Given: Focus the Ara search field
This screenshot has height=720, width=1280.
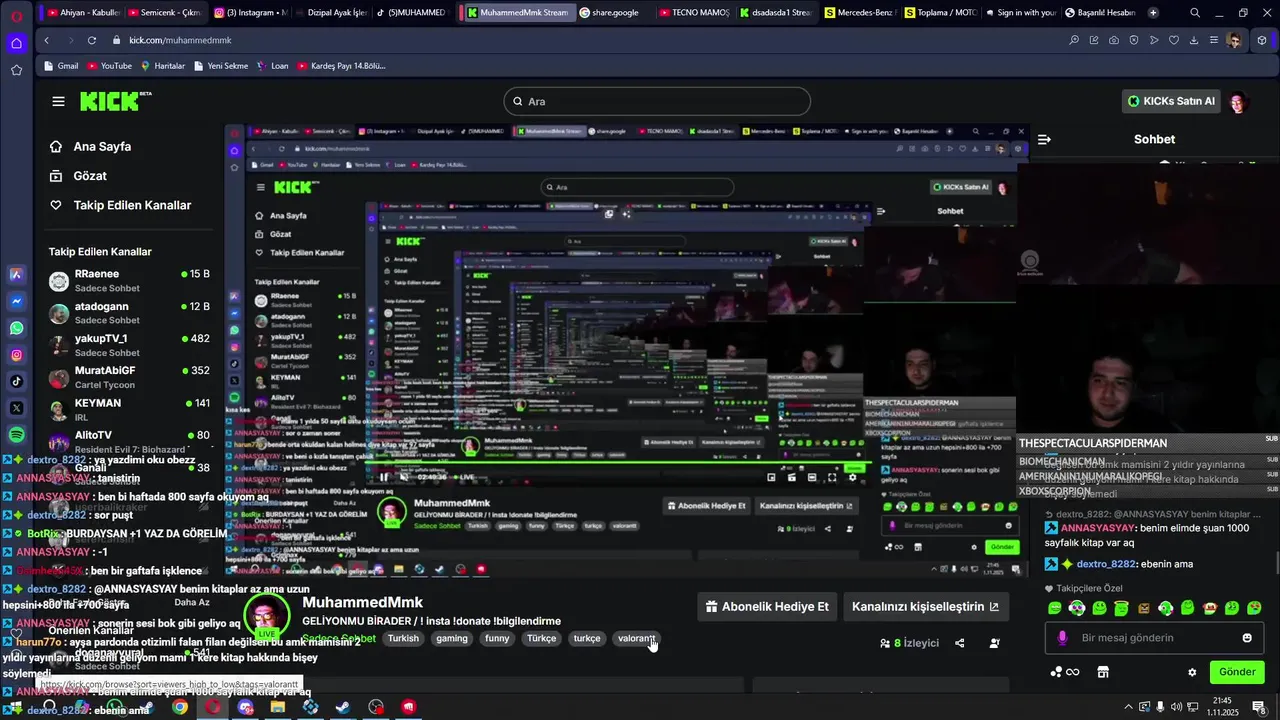Looking at the screenshot, I should click(x=657, y=101).
